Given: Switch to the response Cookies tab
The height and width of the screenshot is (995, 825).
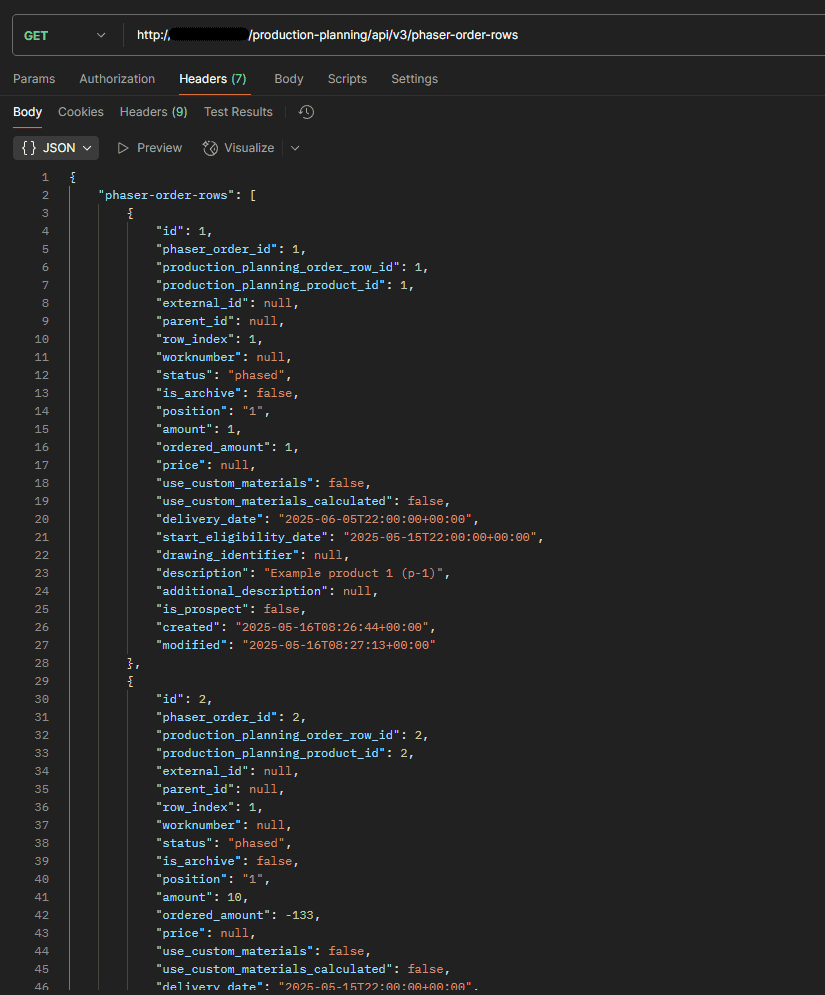Looking at the screenshot, I should tap(81, 112).
